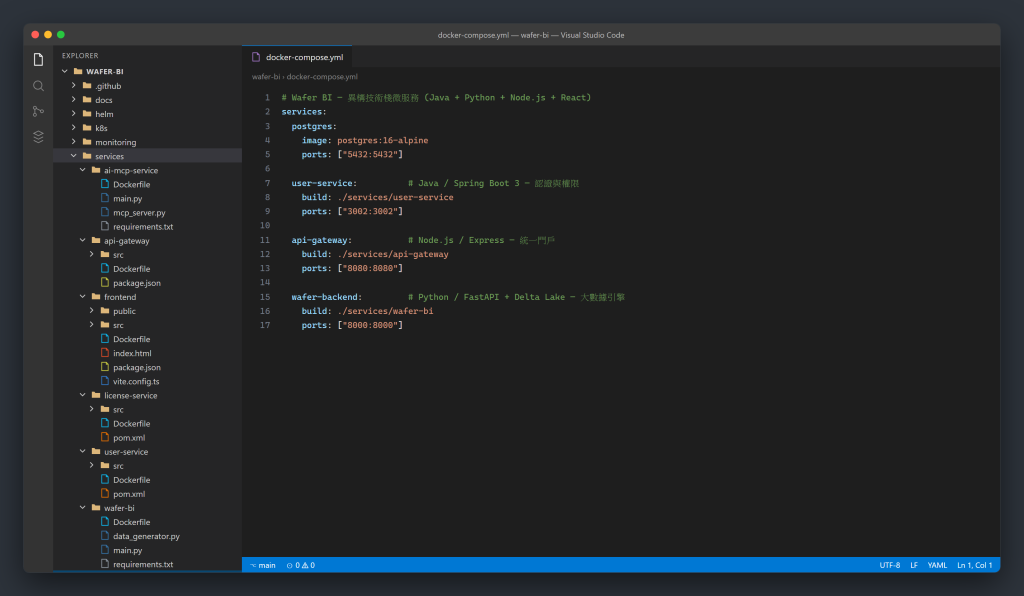Click the public folder icon in frontend

tap(104, 311)
